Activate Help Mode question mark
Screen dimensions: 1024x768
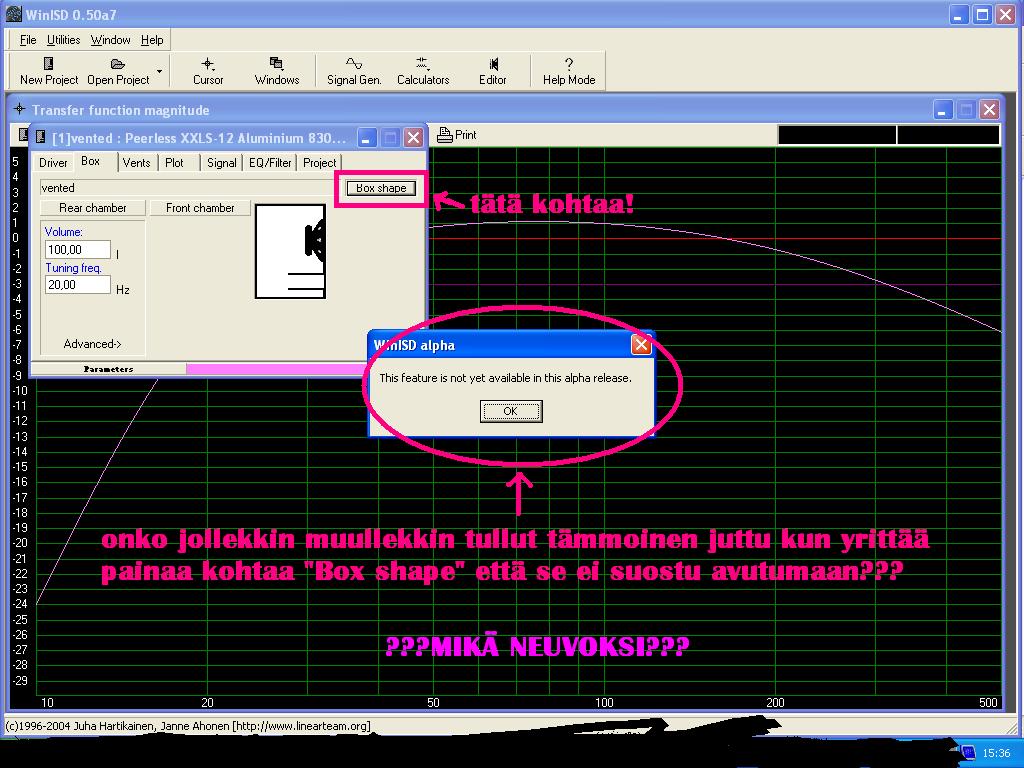[569, 64]
